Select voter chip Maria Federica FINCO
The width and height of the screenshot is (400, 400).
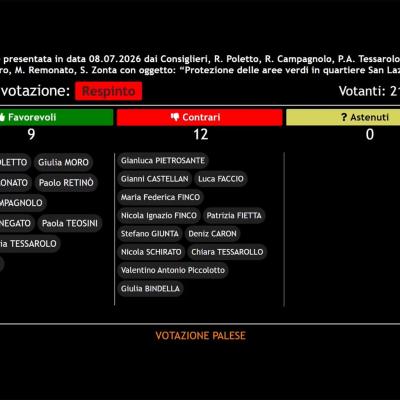tap(160, 197)
